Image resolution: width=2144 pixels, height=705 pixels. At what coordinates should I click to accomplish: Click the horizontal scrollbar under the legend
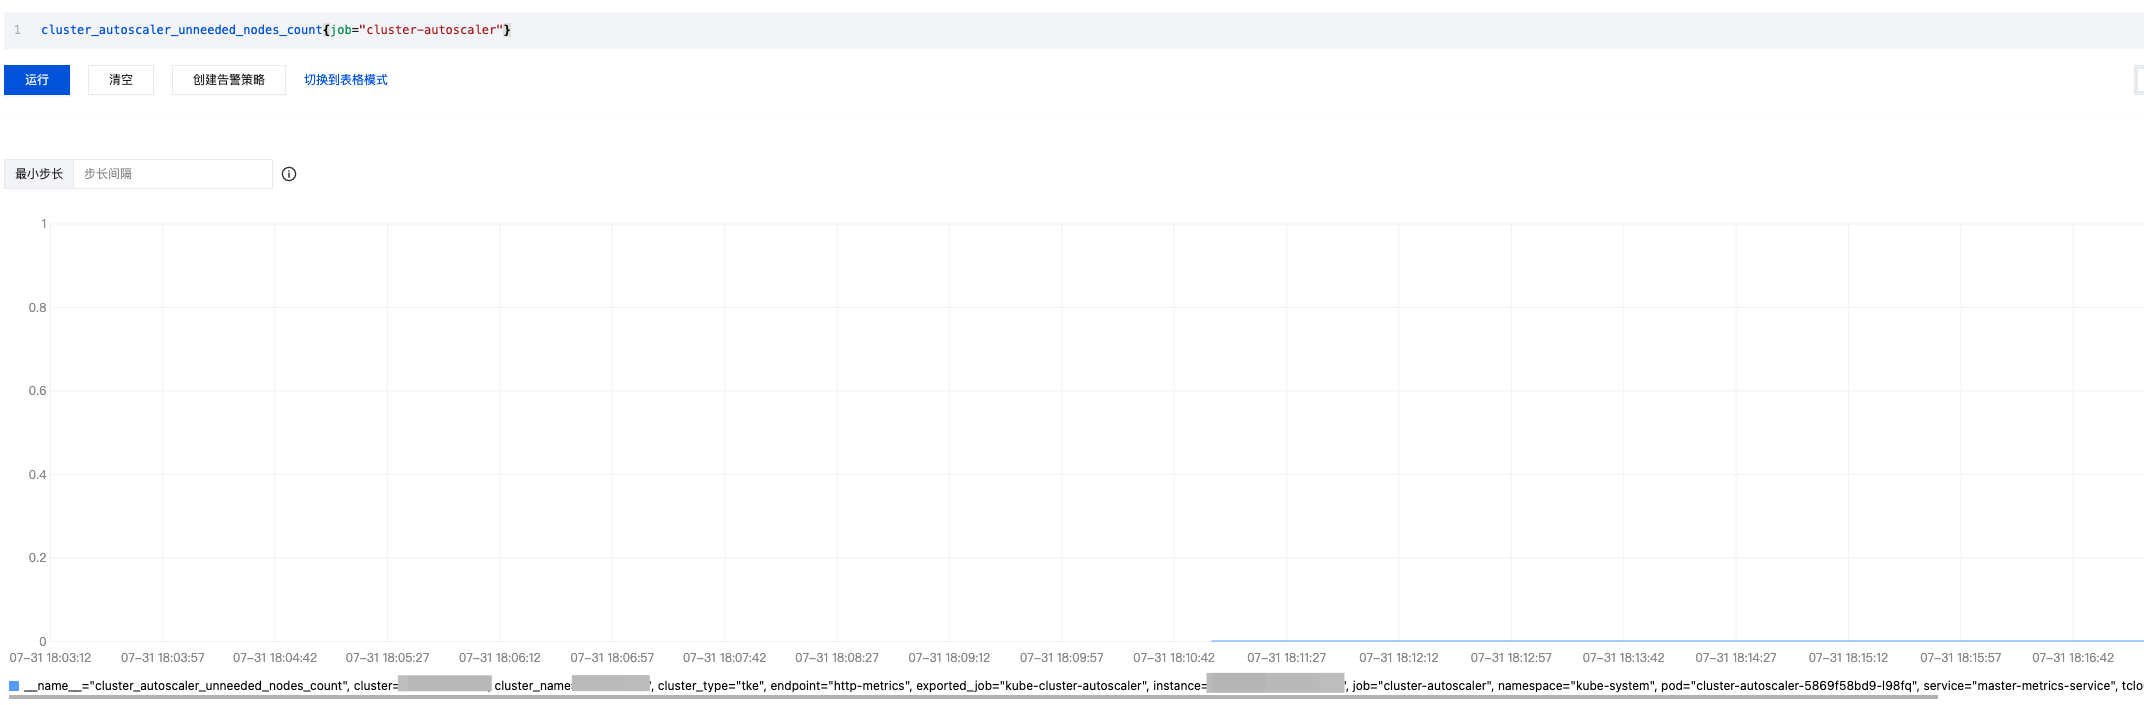[x=973, y=697]
